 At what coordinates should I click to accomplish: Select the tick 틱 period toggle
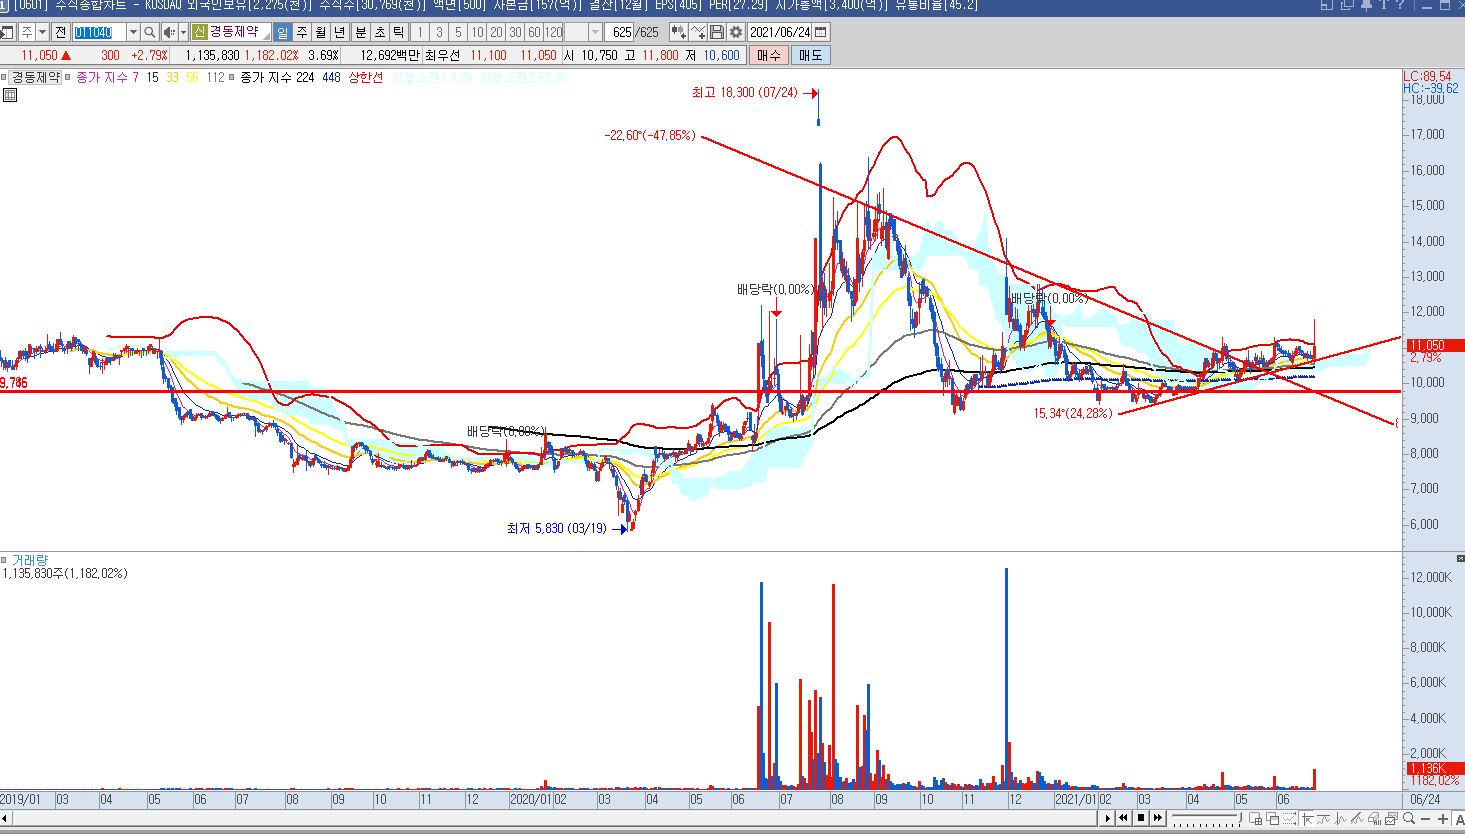coord(398,32)
